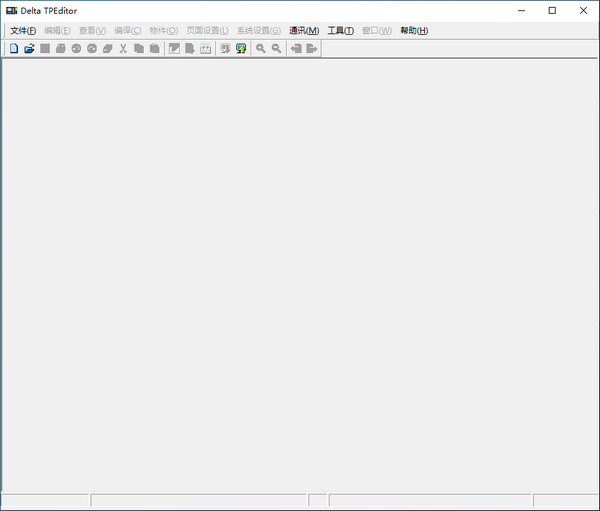Close the Delta TPEditor window
600x511 pixels.
pos(583,11)
